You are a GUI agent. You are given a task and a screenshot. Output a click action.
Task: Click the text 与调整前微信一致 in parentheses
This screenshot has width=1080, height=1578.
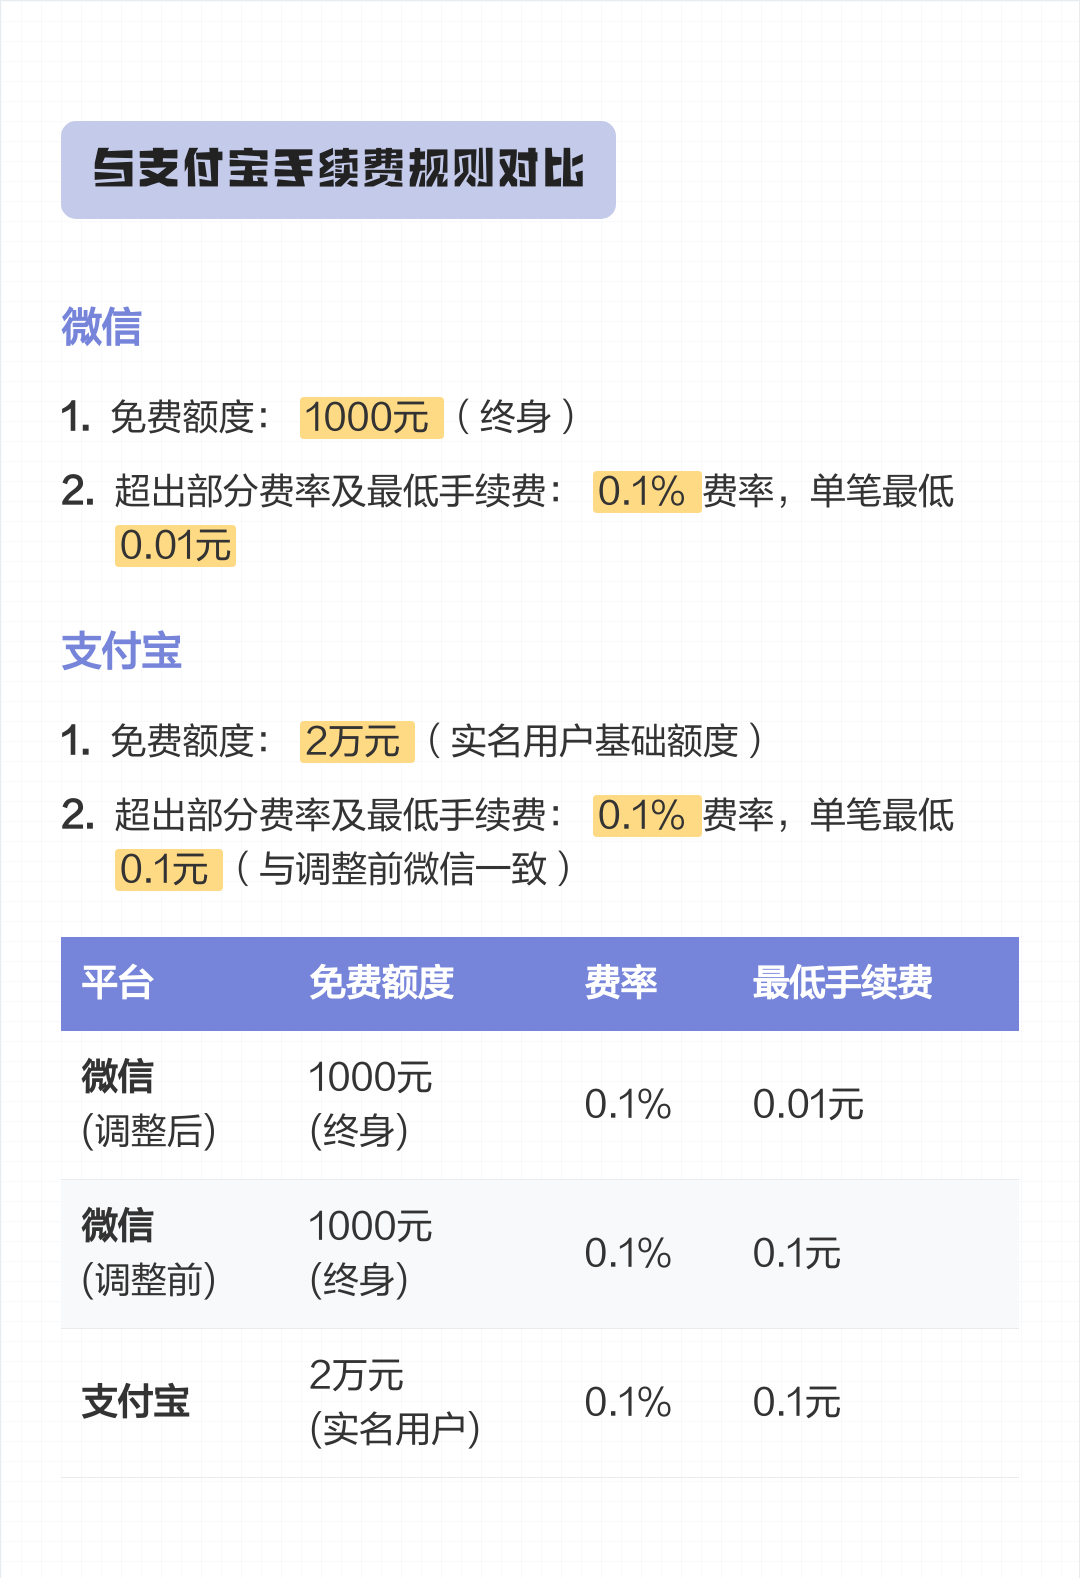[x=403, y=869]
